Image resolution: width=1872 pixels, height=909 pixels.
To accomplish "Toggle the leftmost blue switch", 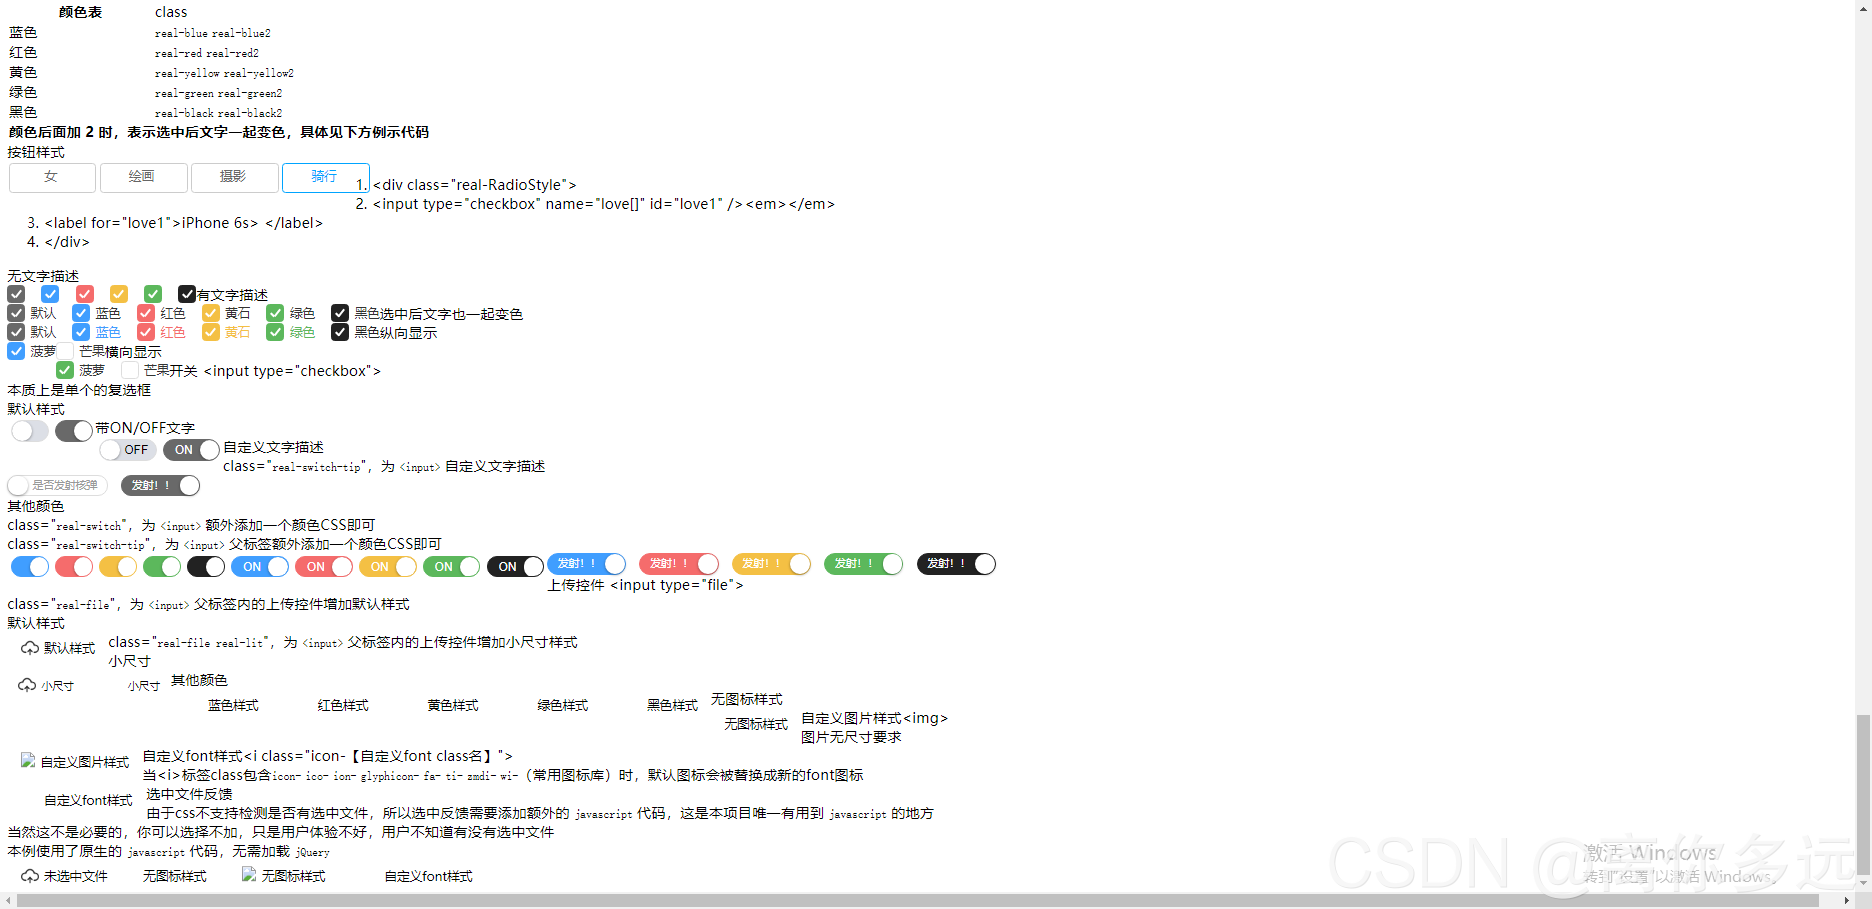I will 29,566.
